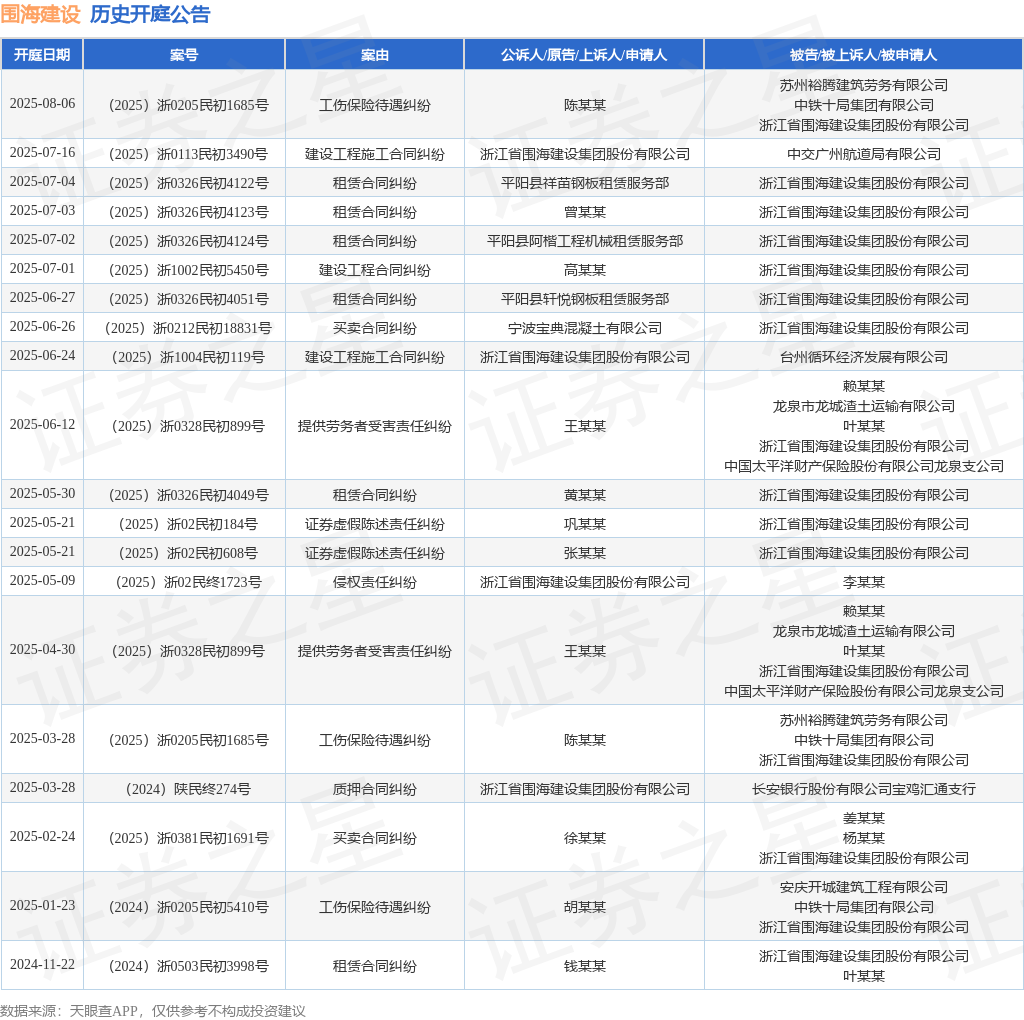Click the 被告/被上诉人/被申请人 column header
This screenshot has width=1024, height=1020.
863,55
